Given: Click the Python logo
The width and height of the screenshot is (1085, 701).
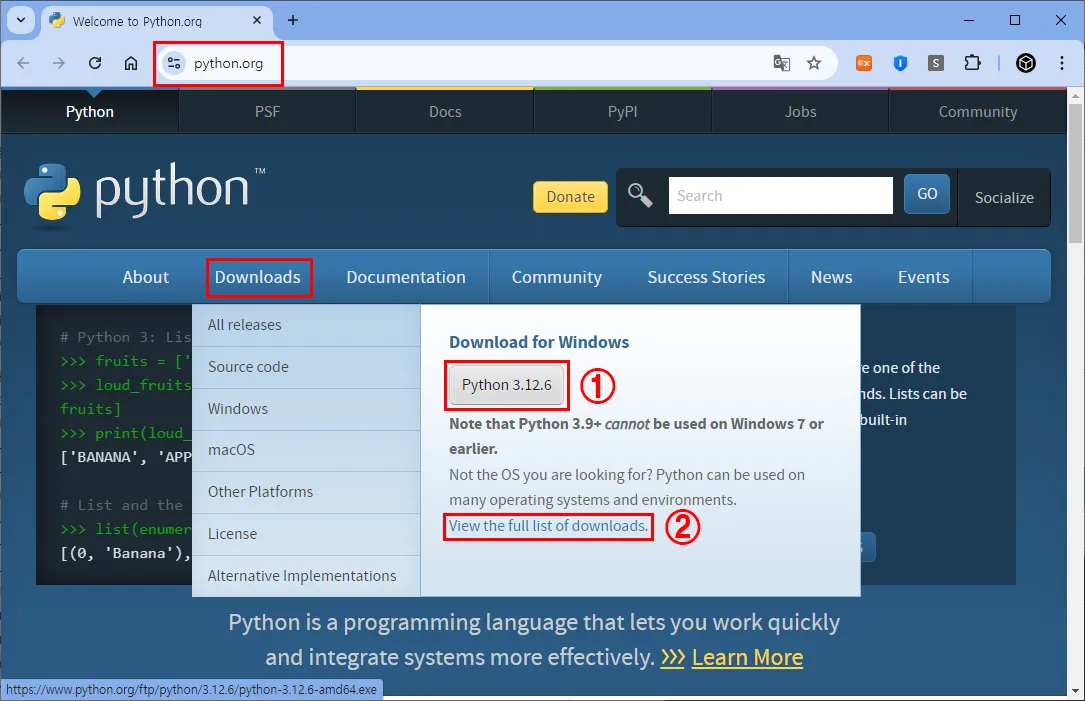Looking at the screenshot, I should (145, 192).
